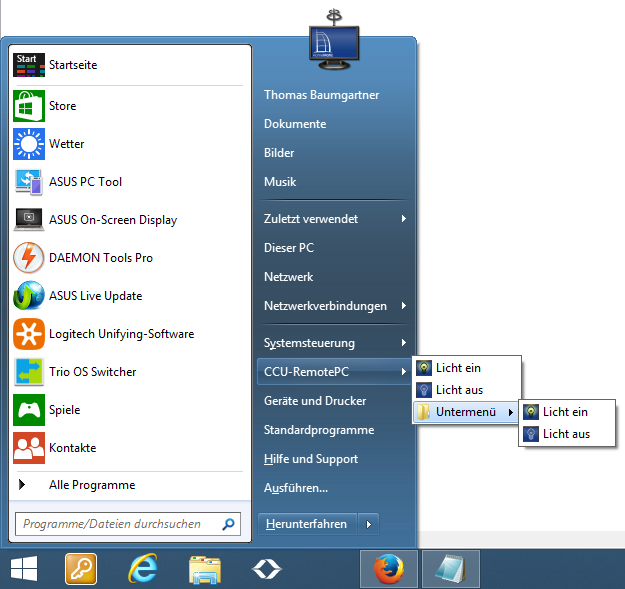Expand Zuletzt verwendet submenu arrow

click(x=404, y=218)
